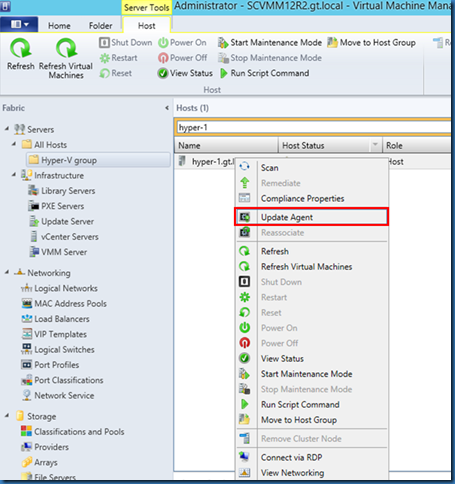Collapse the Storage tree node

7,416
